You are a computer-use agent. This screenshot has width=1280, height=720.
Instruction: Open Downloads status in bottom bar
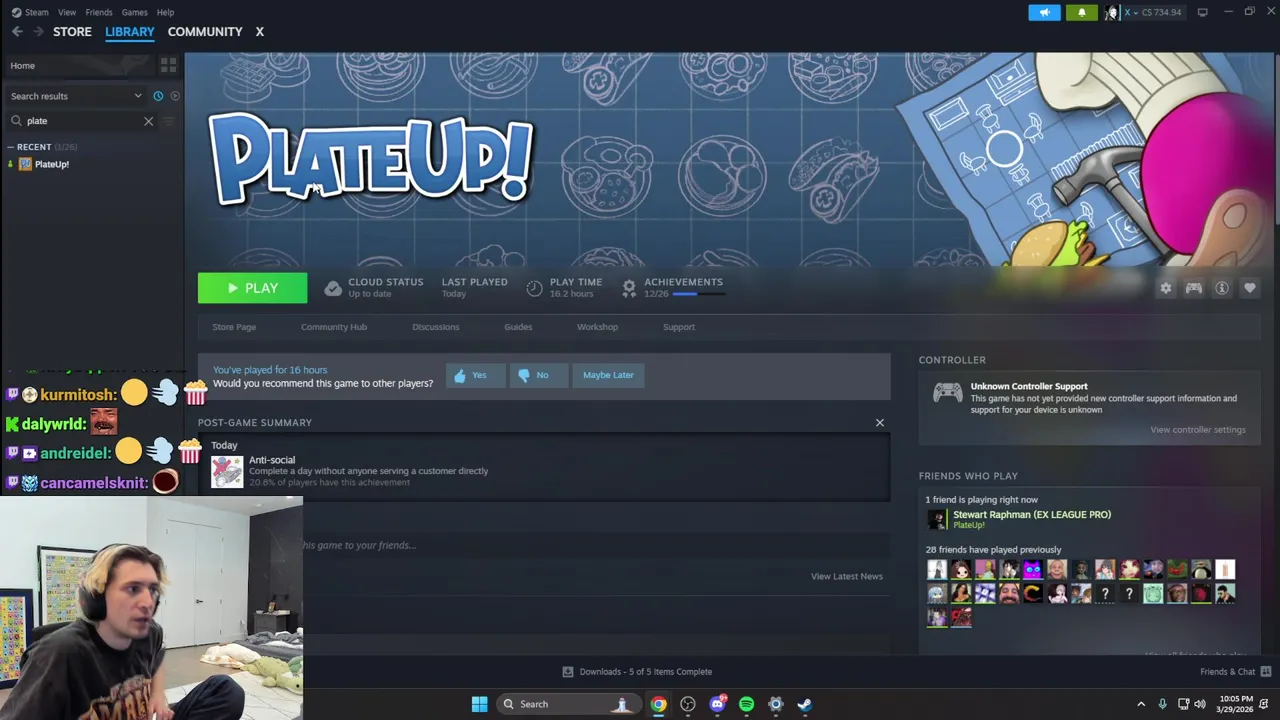point(637,672)
